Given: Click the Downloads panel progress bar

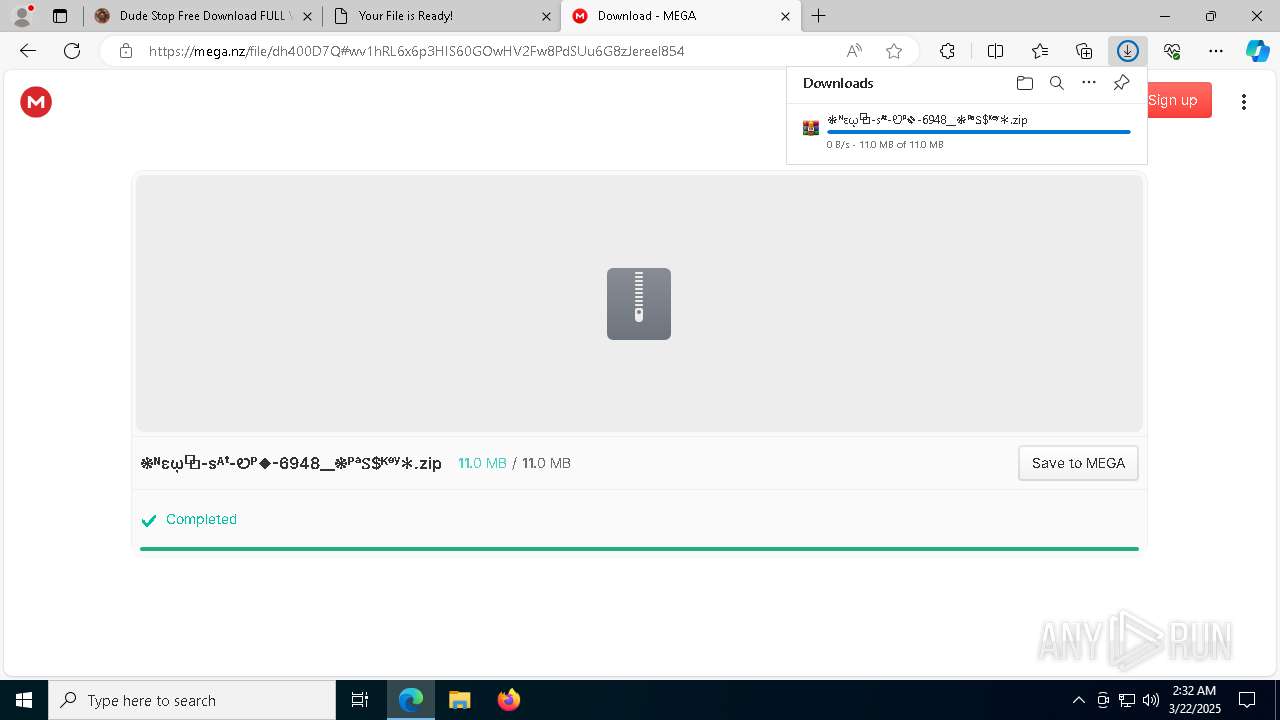Looking at the screenshot, I should click(978, 132).
